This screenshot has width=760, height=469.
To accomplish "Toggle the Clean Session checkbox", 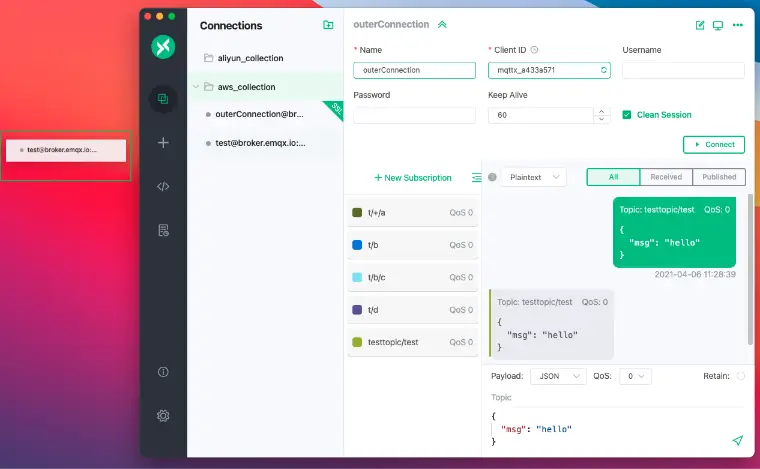I will [x=627, y=115].
